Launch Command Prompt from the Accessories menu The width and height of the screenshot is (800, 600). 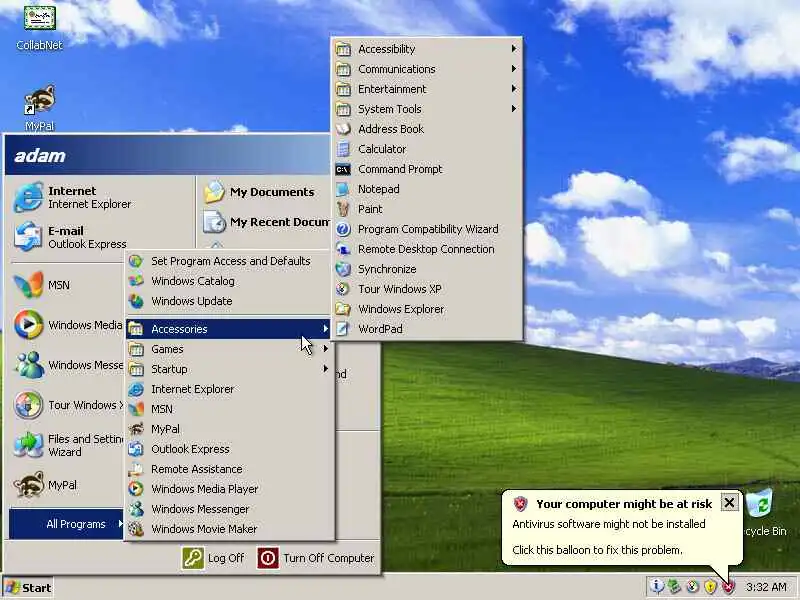[428, 169]
